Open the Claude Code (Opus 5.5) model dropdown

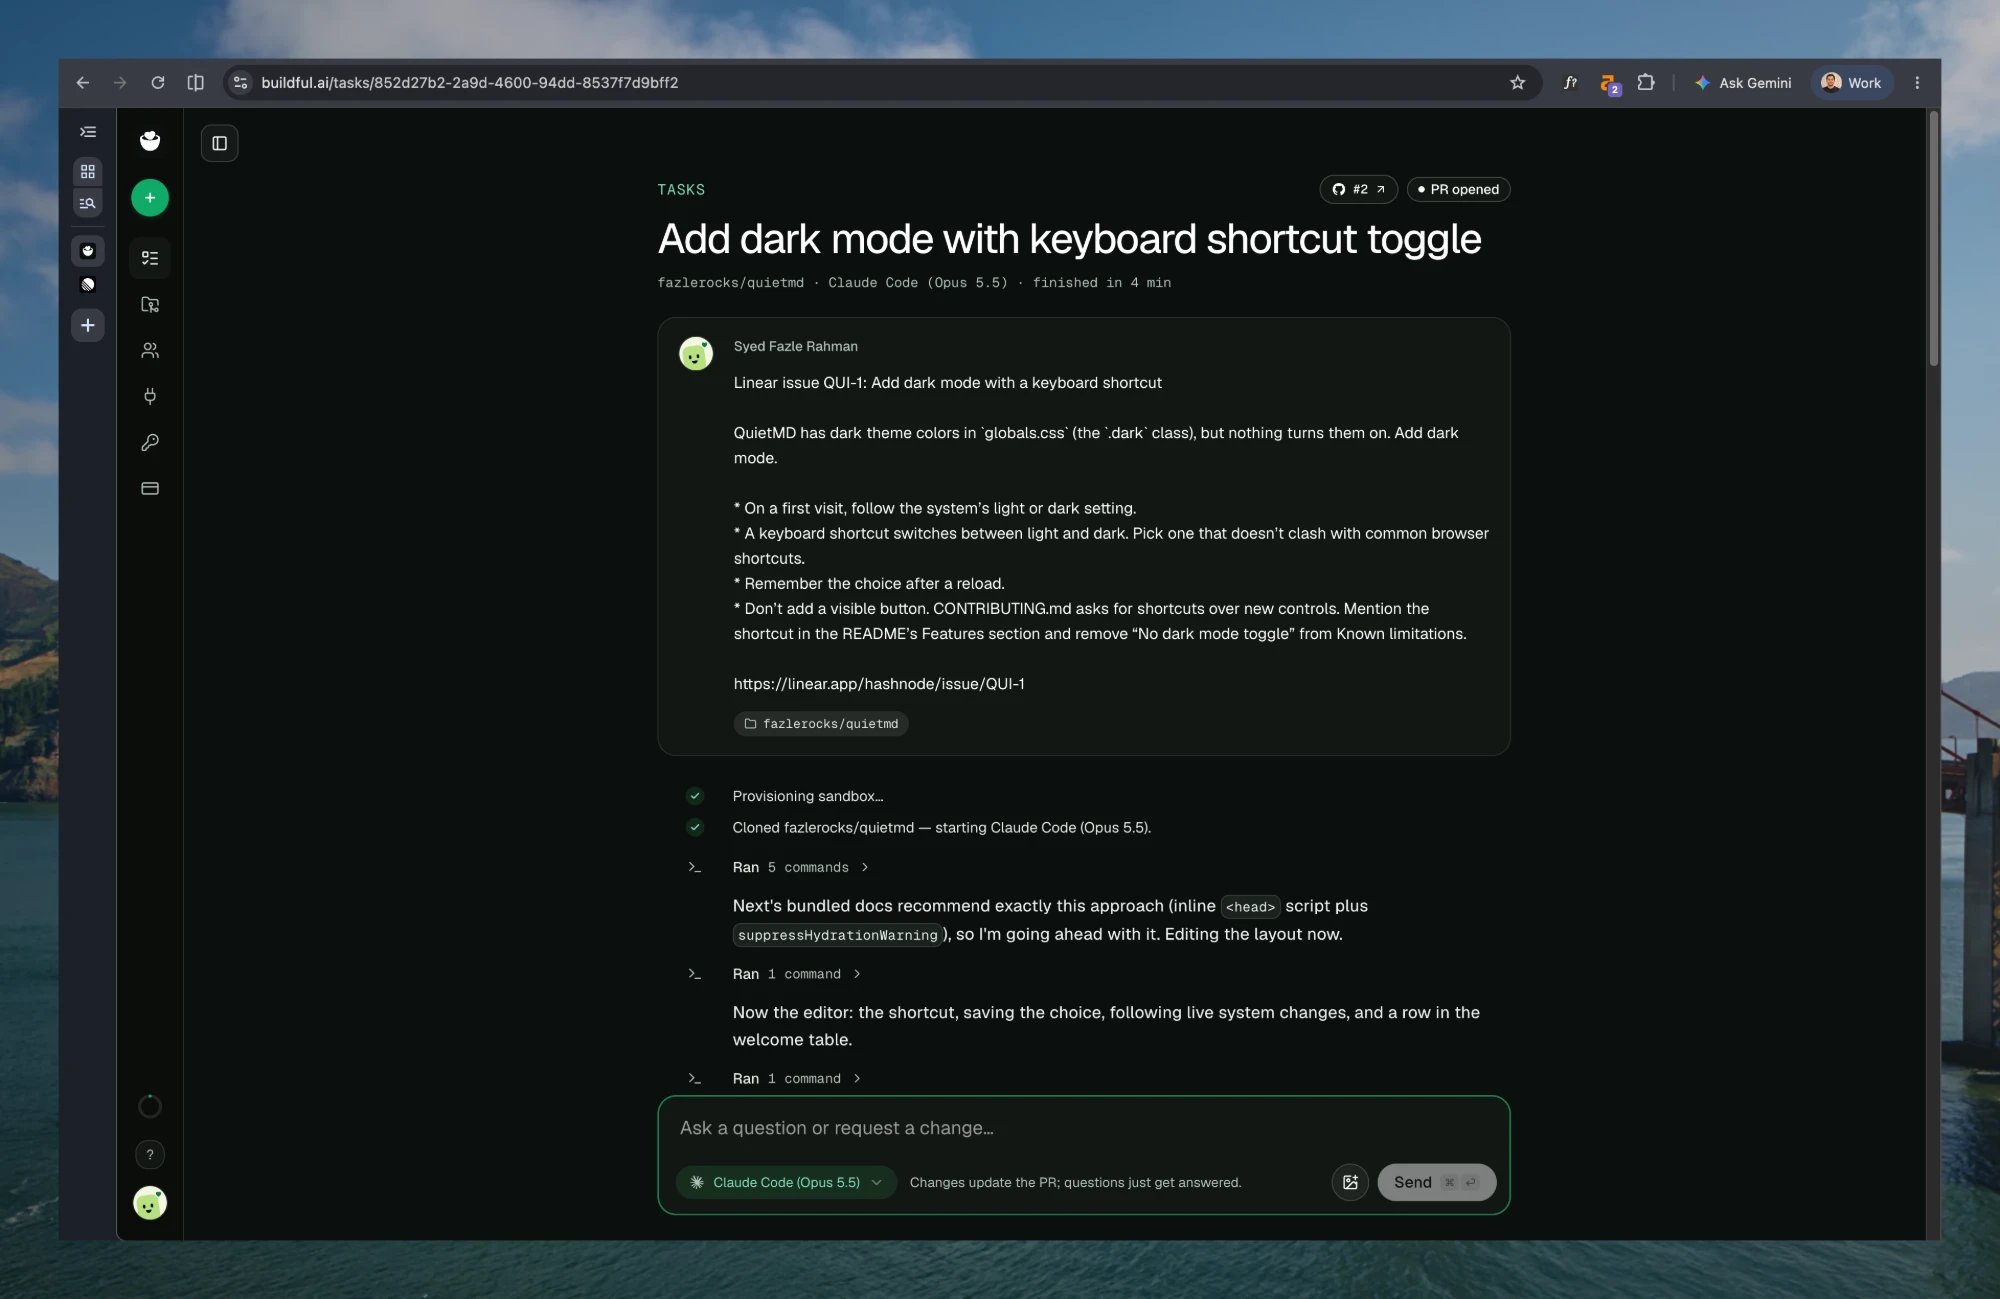pos(786,1182)
